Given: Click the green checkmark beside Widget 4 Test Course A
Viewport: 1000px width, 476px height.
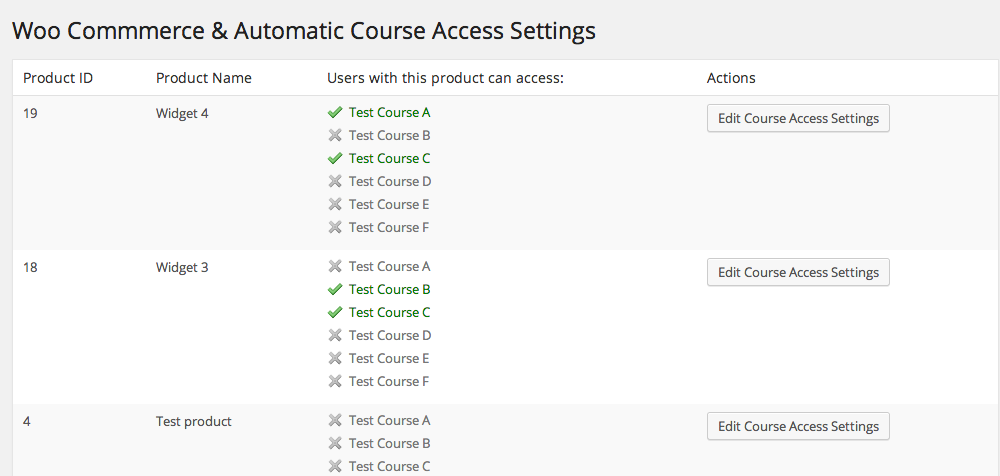Looking at the screenshot, I should click(x=335, y=112).
